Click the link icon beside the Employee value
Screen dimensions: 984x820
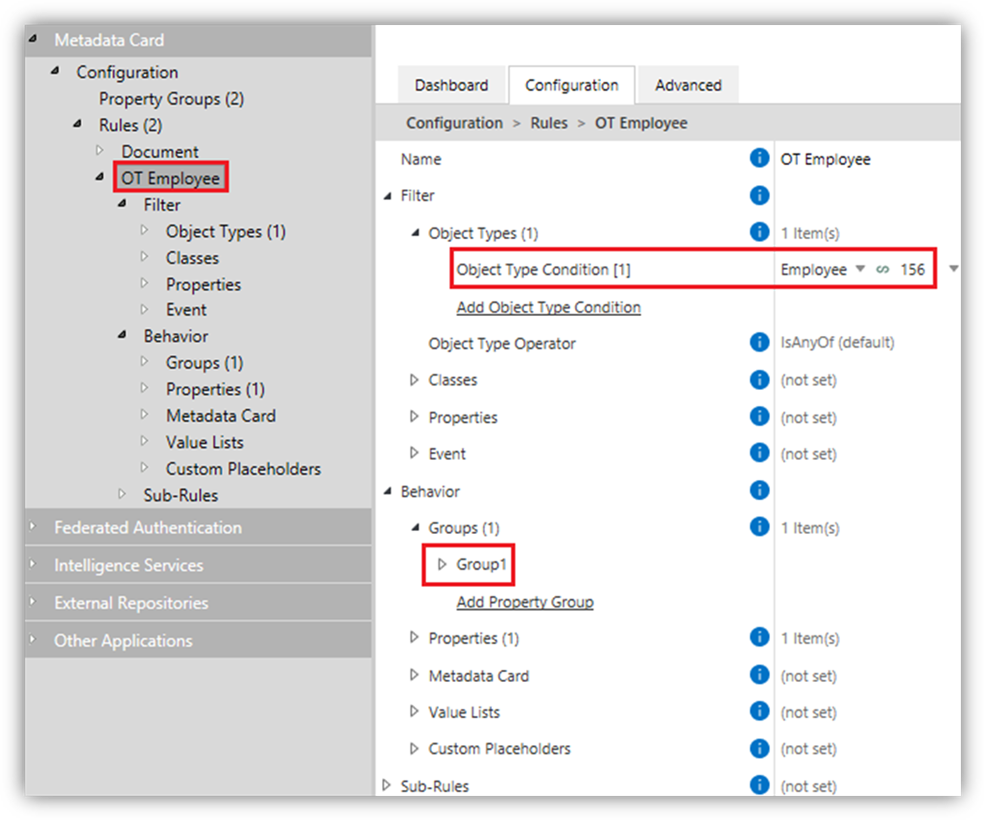pyautogui.click(x=885, y=268)
